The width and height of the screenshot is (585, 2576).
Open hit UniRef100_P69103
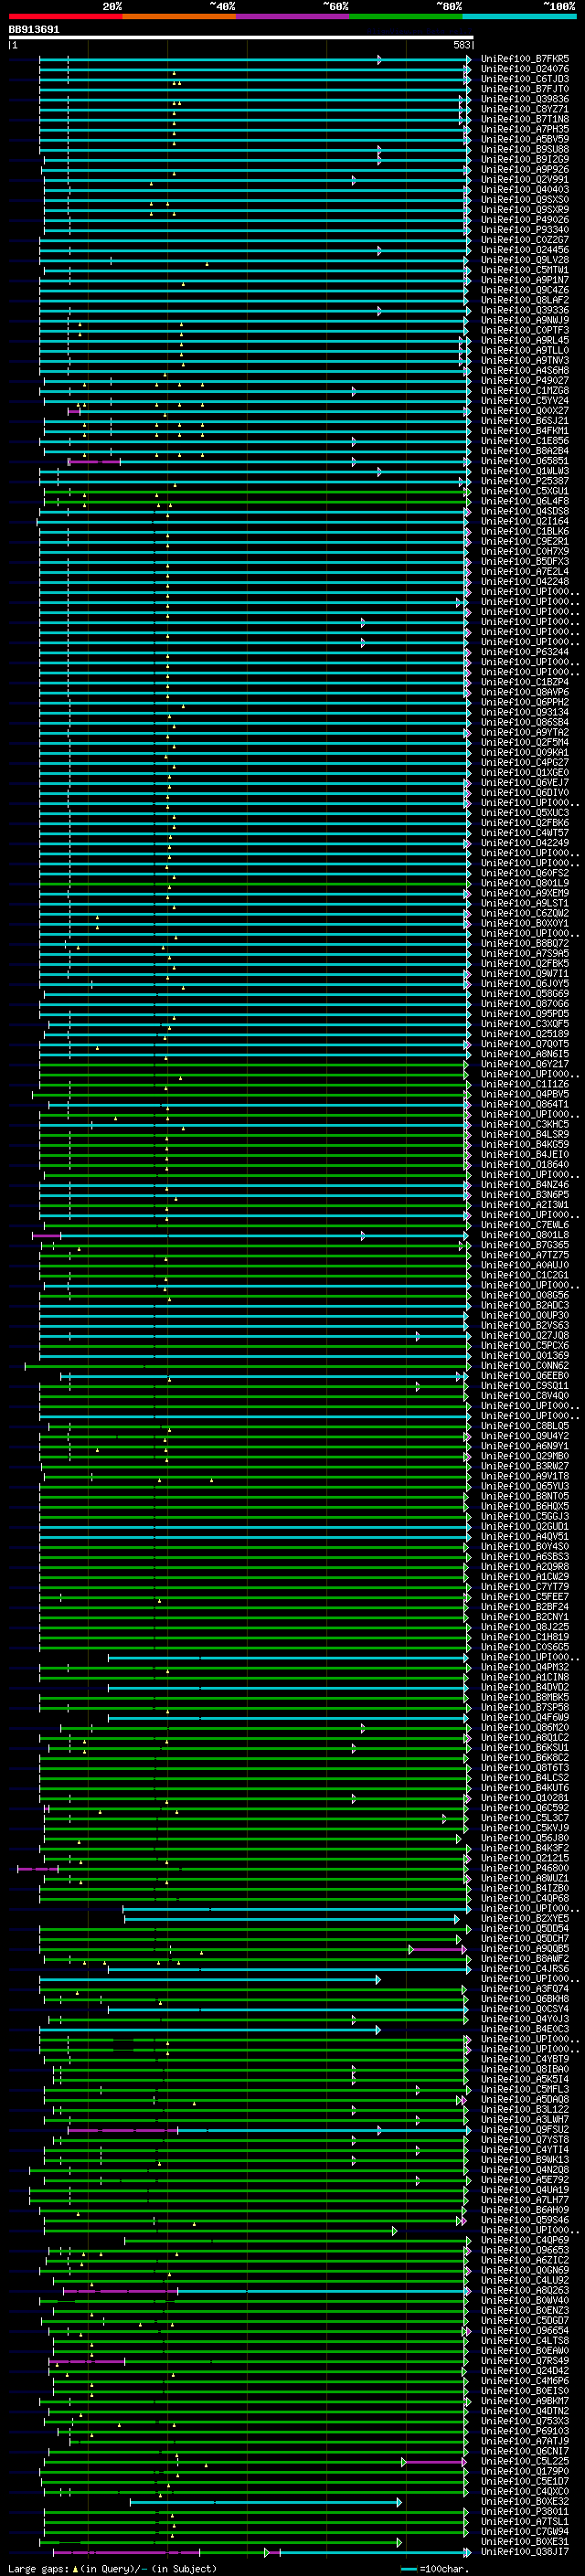525,2431
